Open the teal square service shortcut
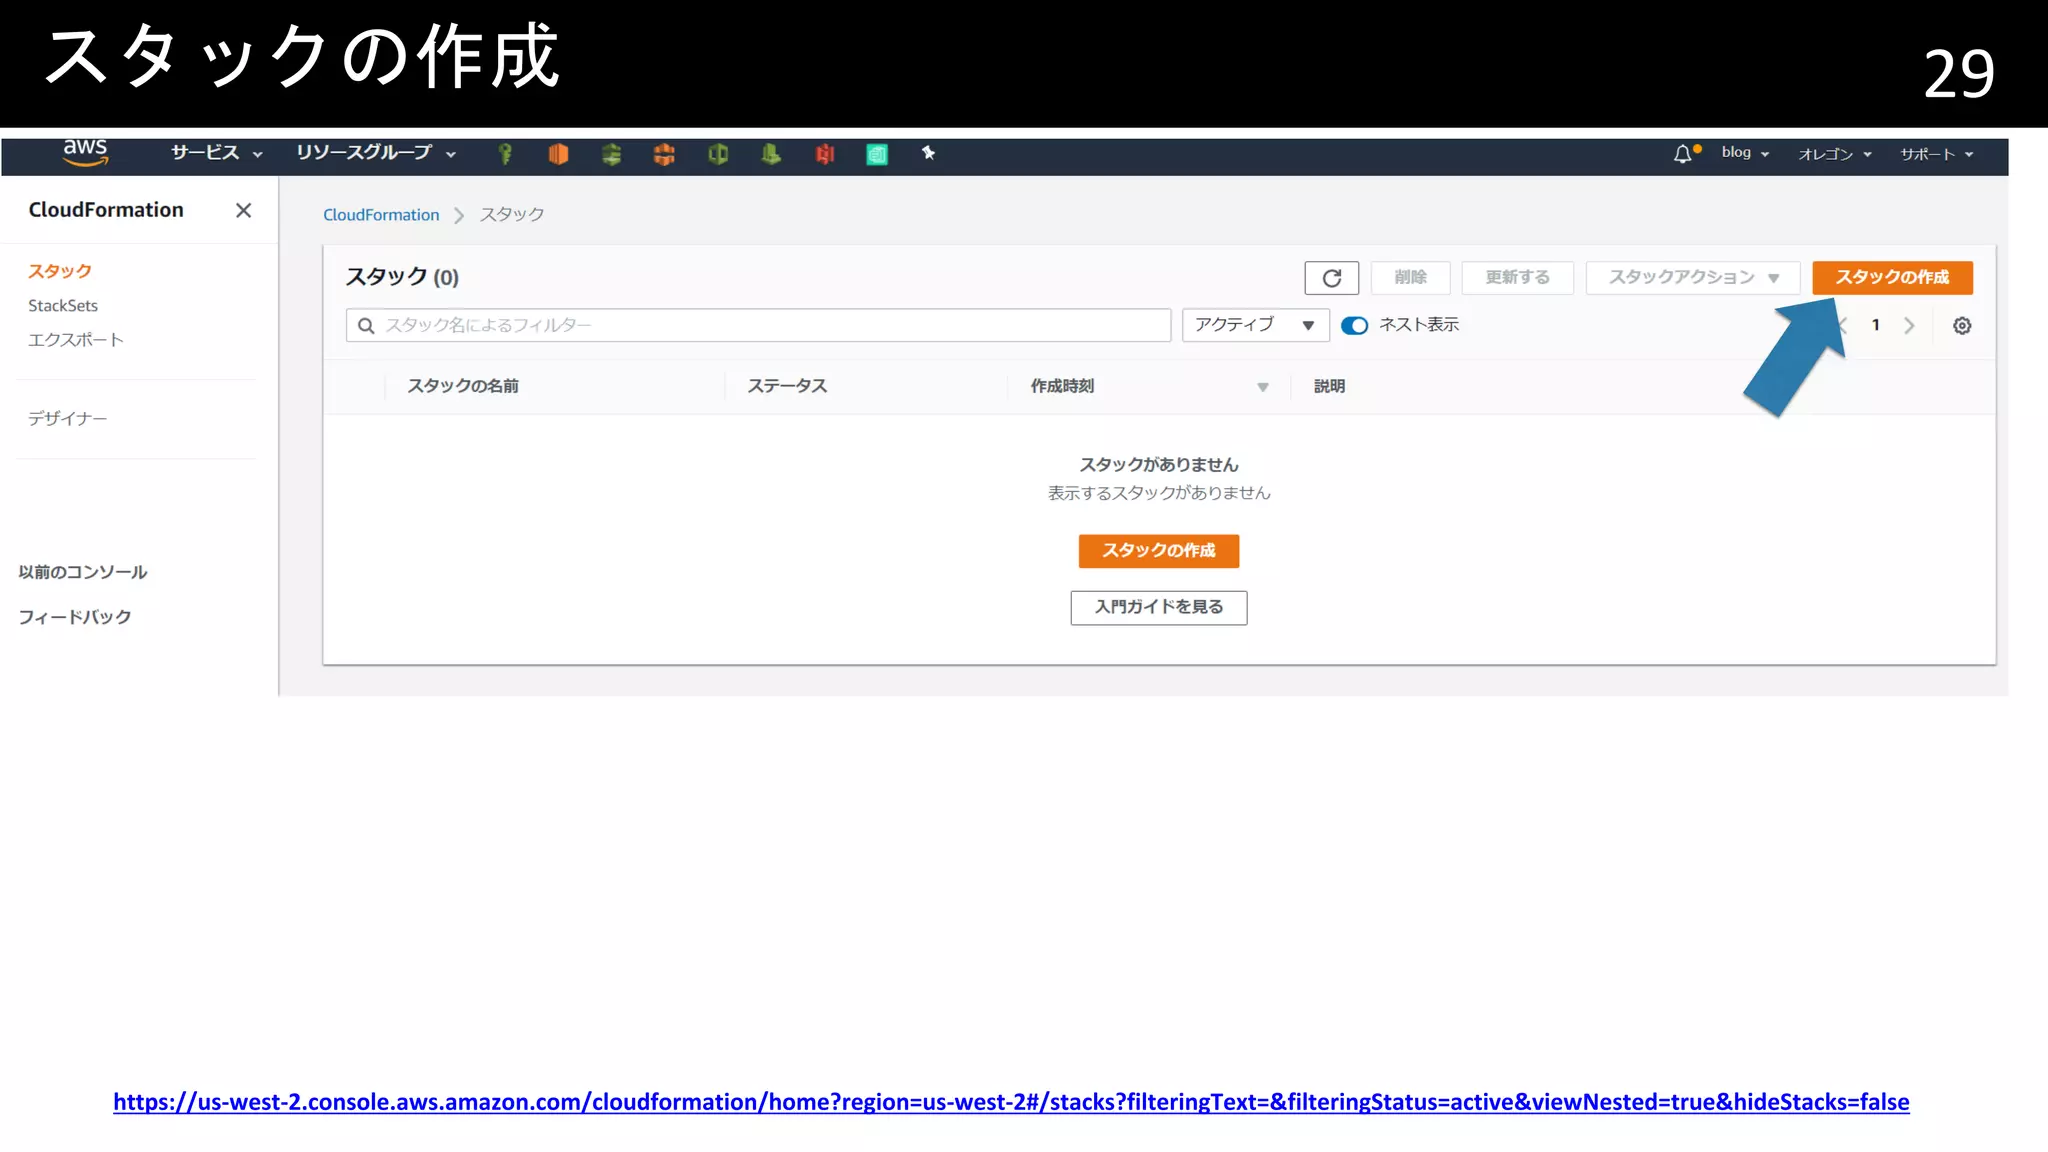Screen dimensions: 2048x1152 (x=877, y=154)
